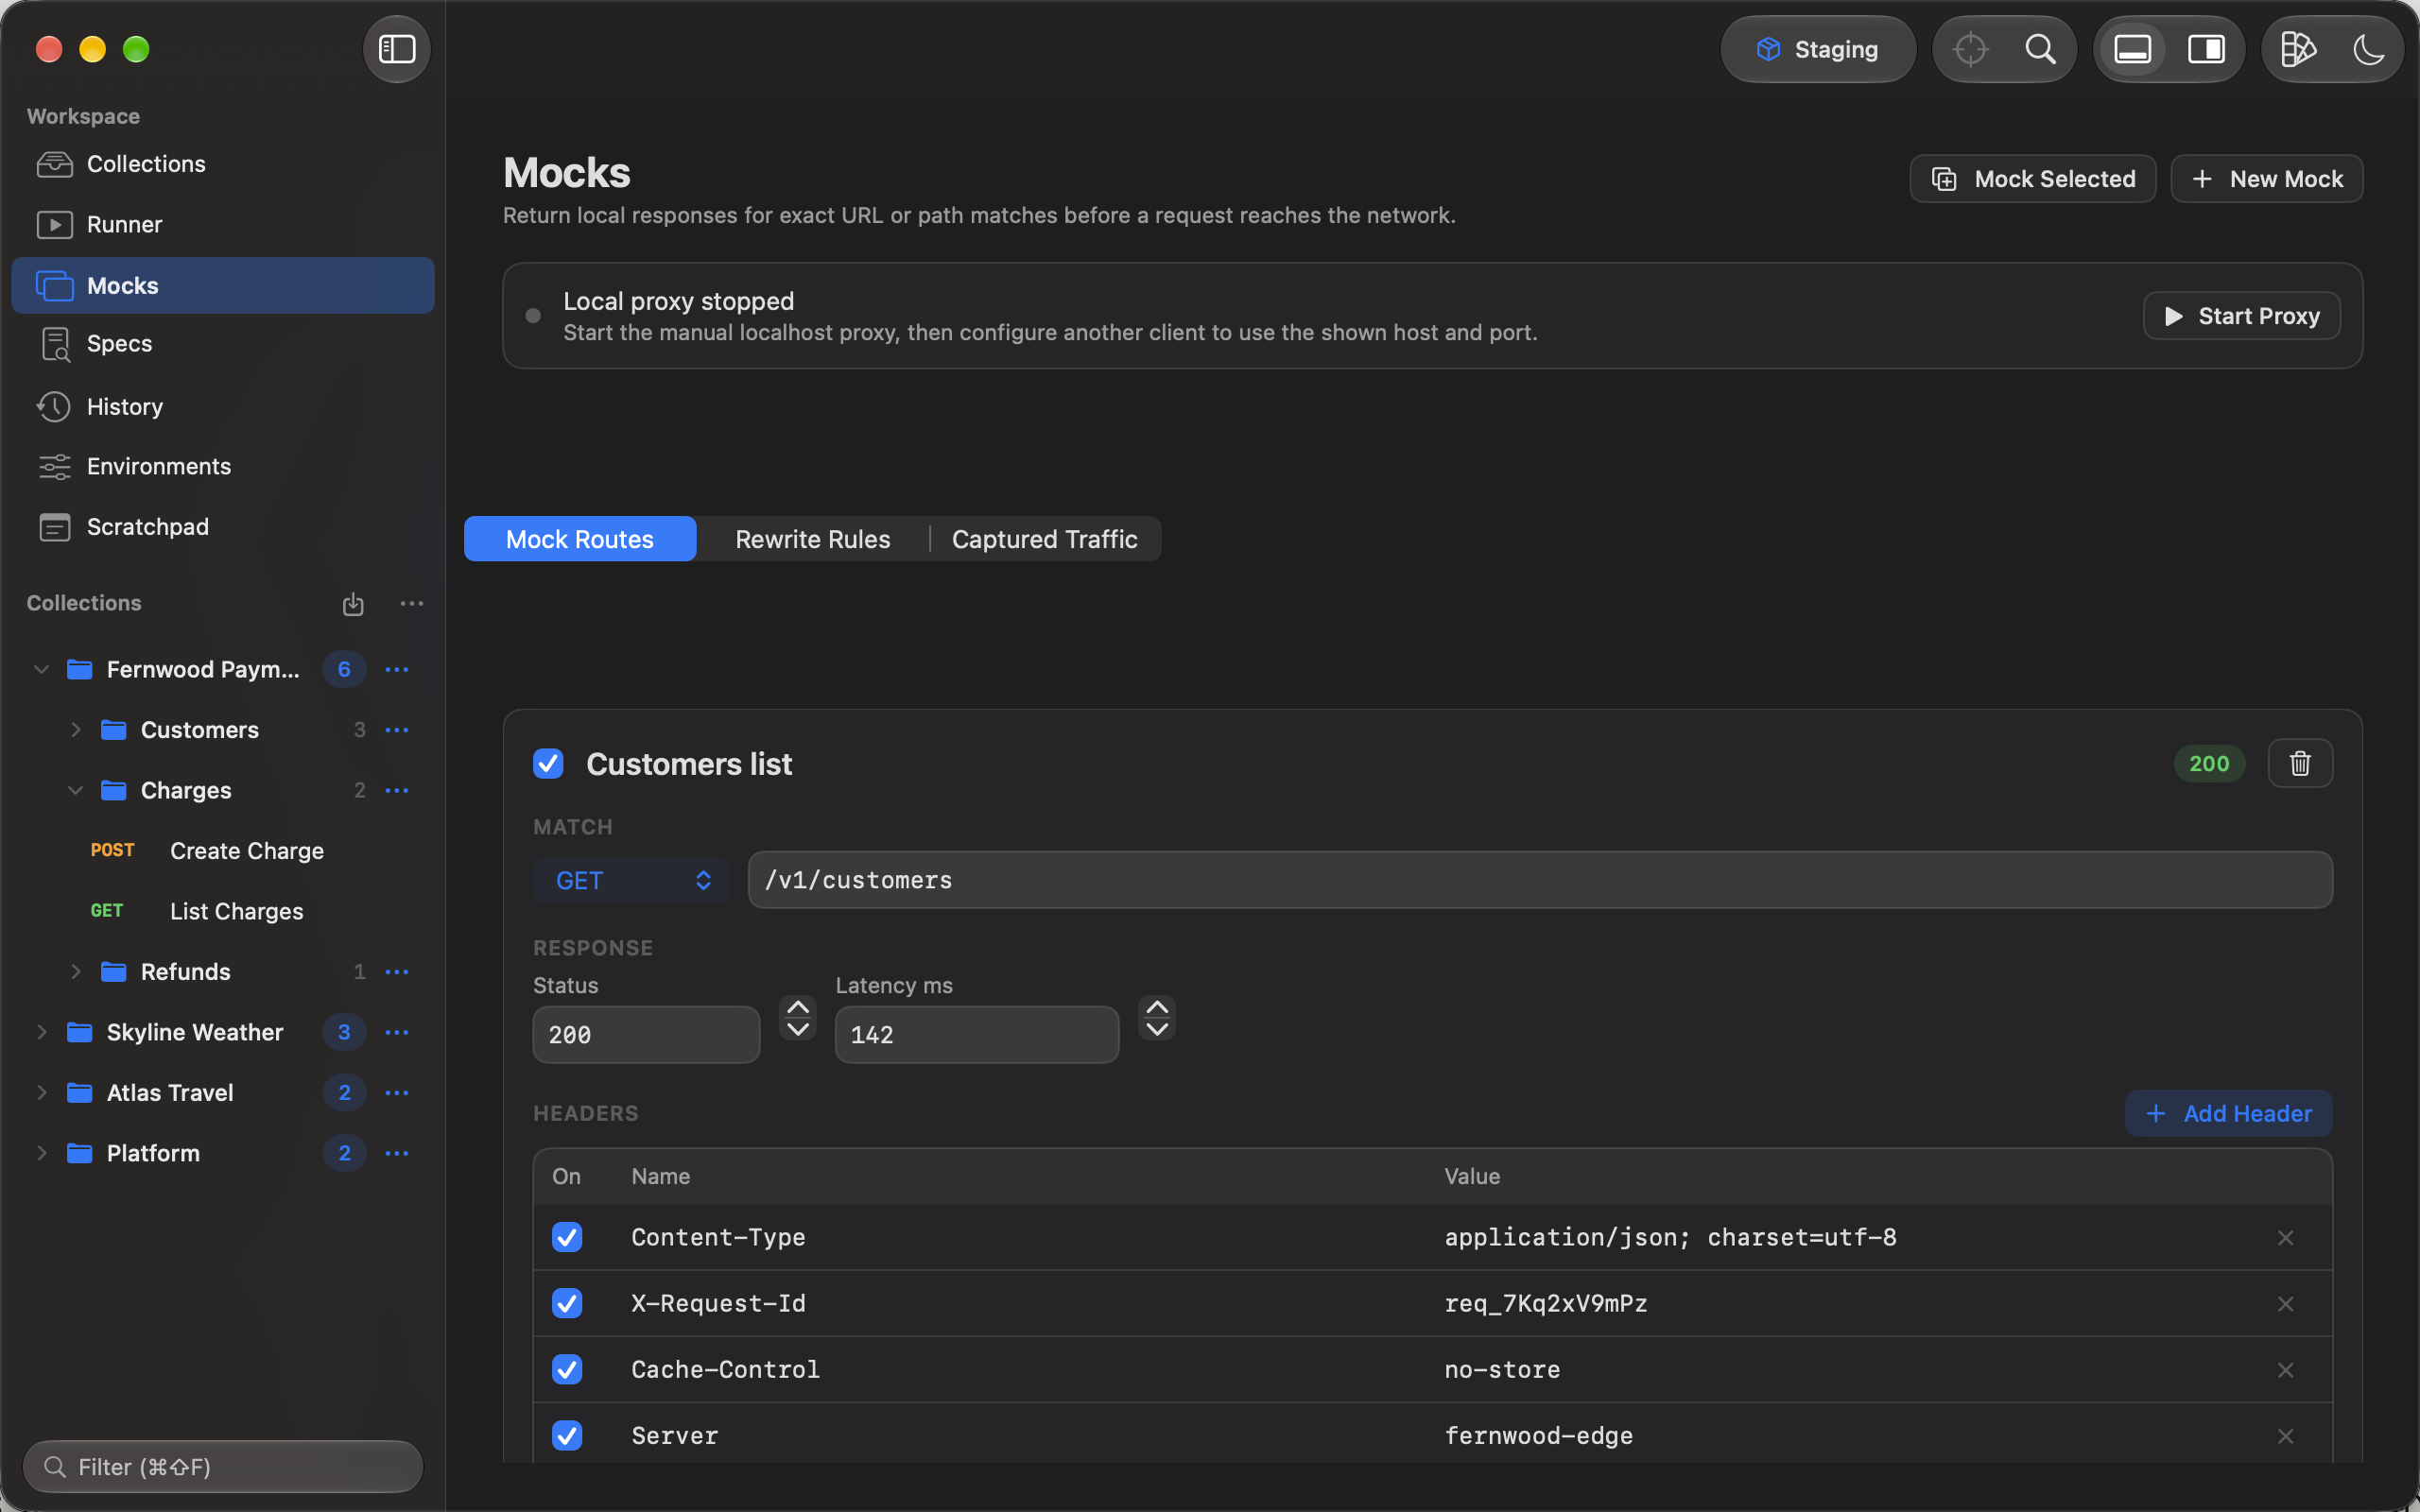Delete Customers list mock with trash icon
The width and height of the screenshot is (2420, 1512).
pos(2300,763)
